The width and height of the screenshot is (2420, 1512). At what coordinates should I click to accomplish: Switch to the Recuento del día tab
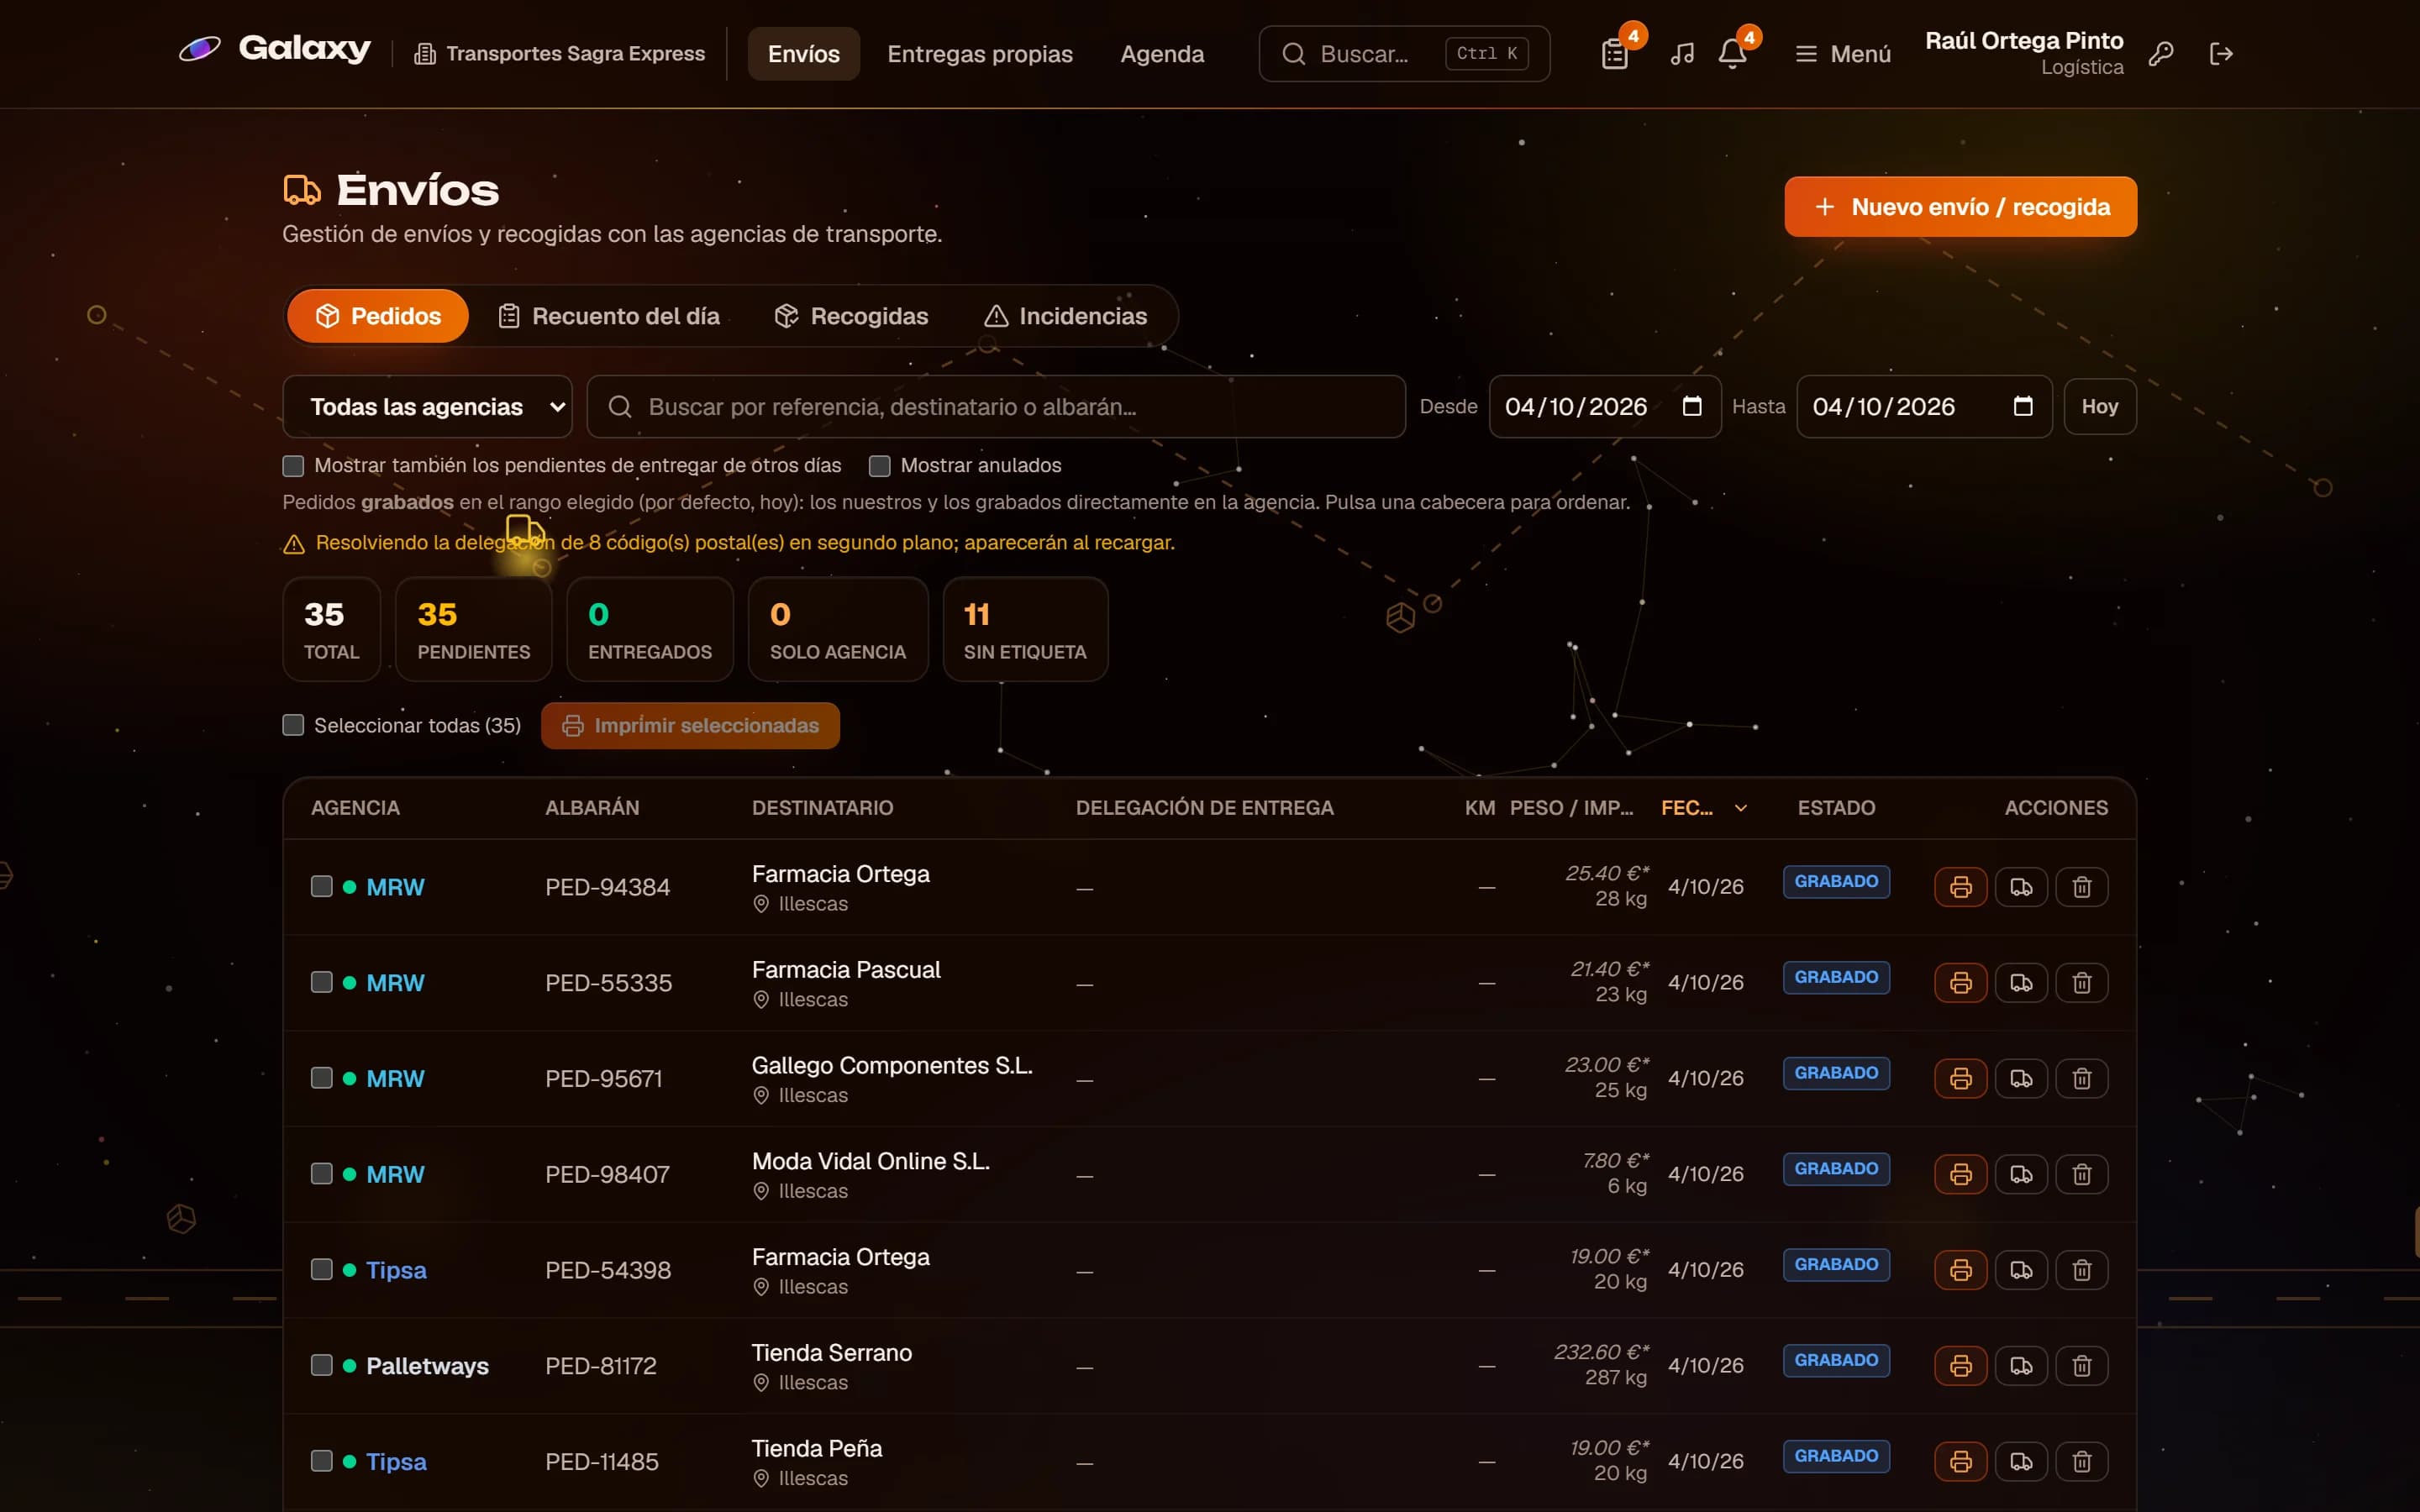pos(609,316)
